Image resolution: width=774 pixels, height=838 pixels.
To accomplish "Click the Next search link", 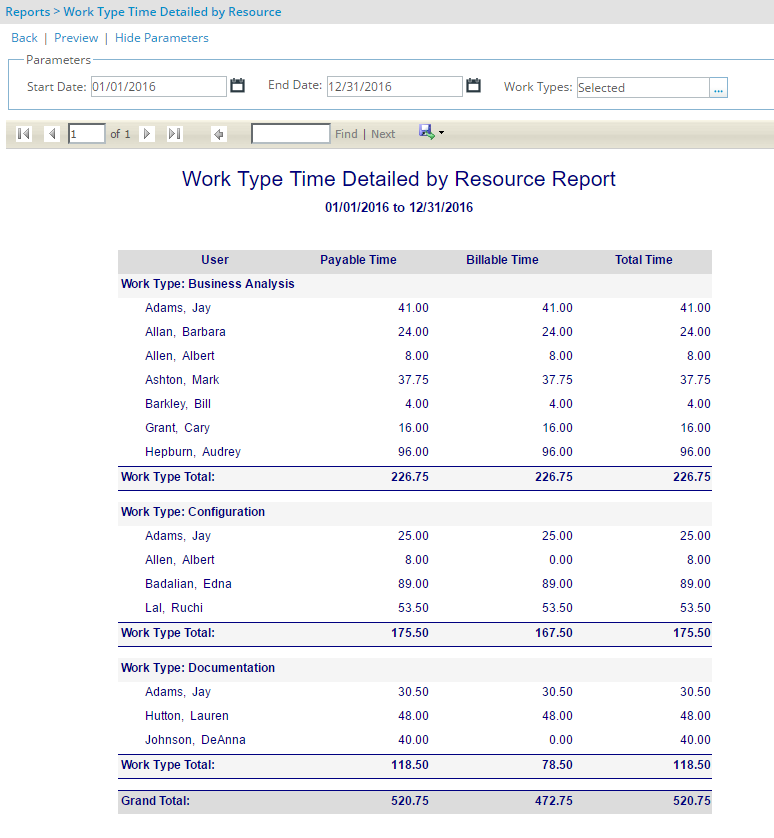I will point(383,134).
